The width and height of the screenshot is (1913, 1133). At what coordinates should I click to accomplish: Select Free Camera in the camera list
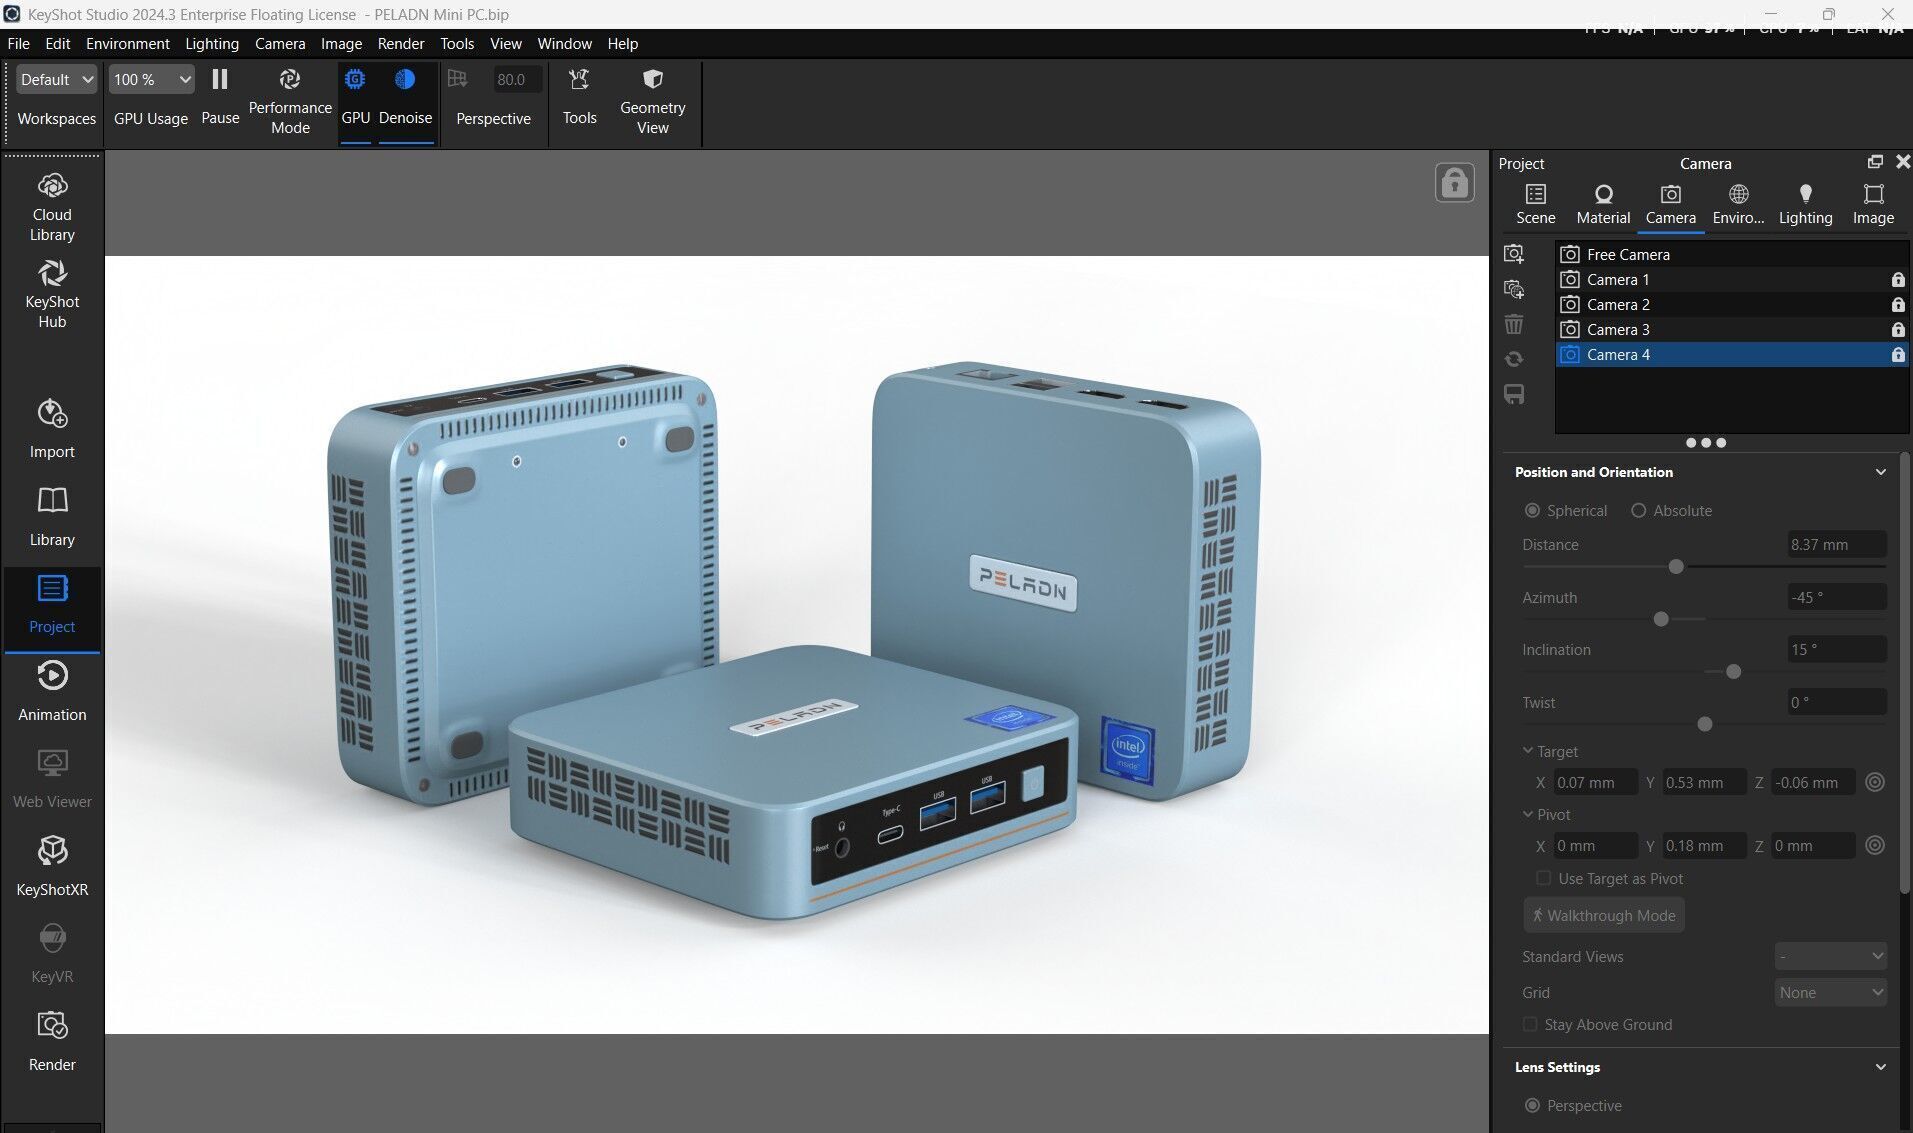(1731, 254)
